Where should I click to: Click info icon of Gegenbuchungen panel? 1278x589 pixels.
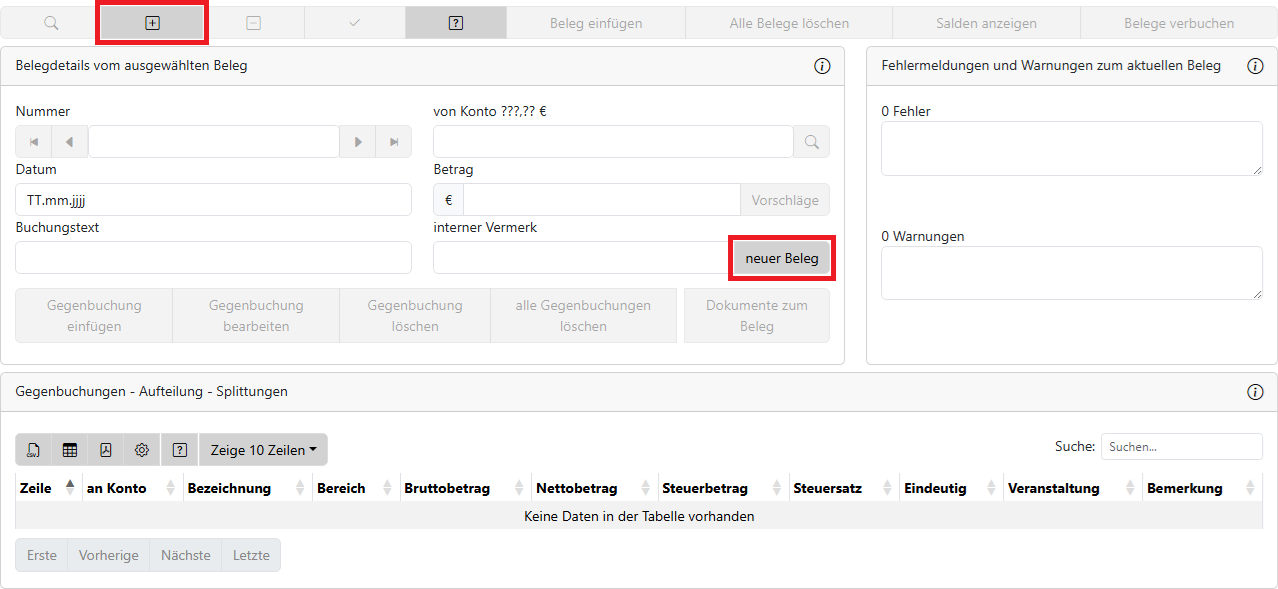pos(1255,392)
